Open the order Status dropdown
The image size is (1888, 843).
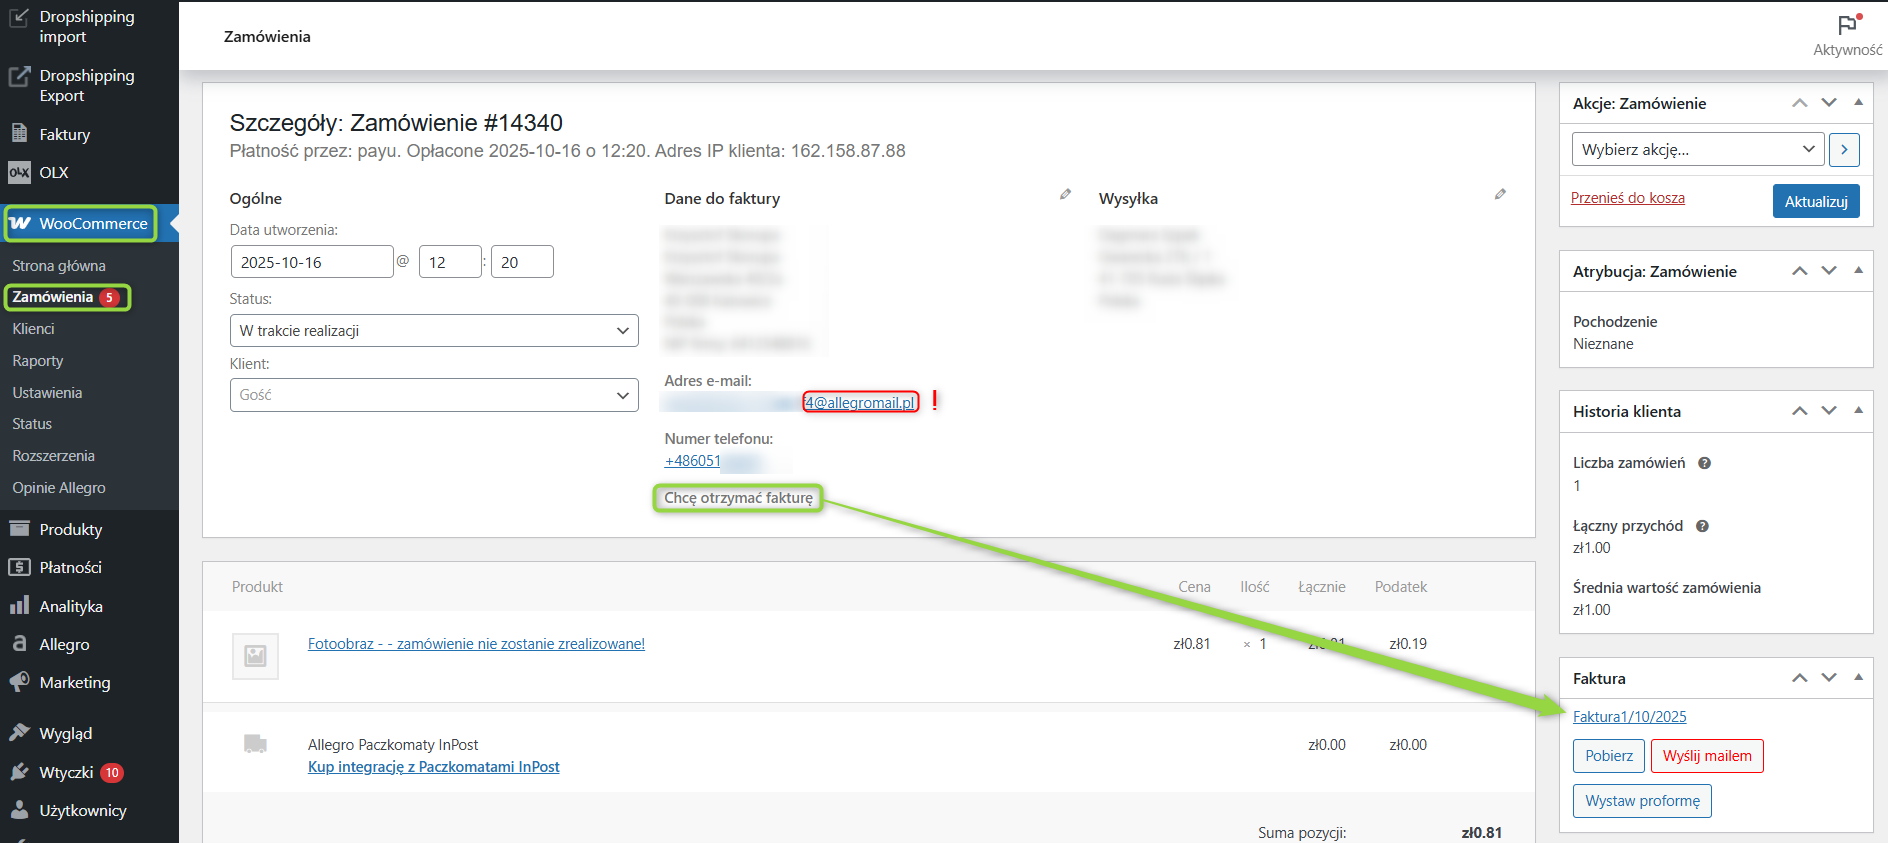433,331
